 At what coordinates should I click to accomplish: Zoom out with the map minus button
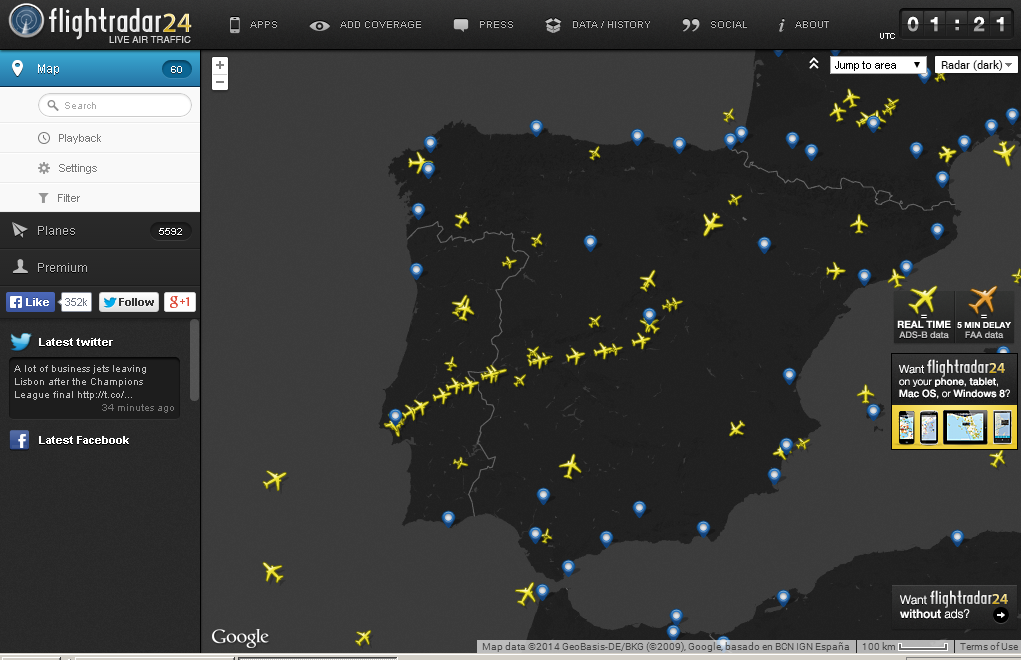(220, 82)
